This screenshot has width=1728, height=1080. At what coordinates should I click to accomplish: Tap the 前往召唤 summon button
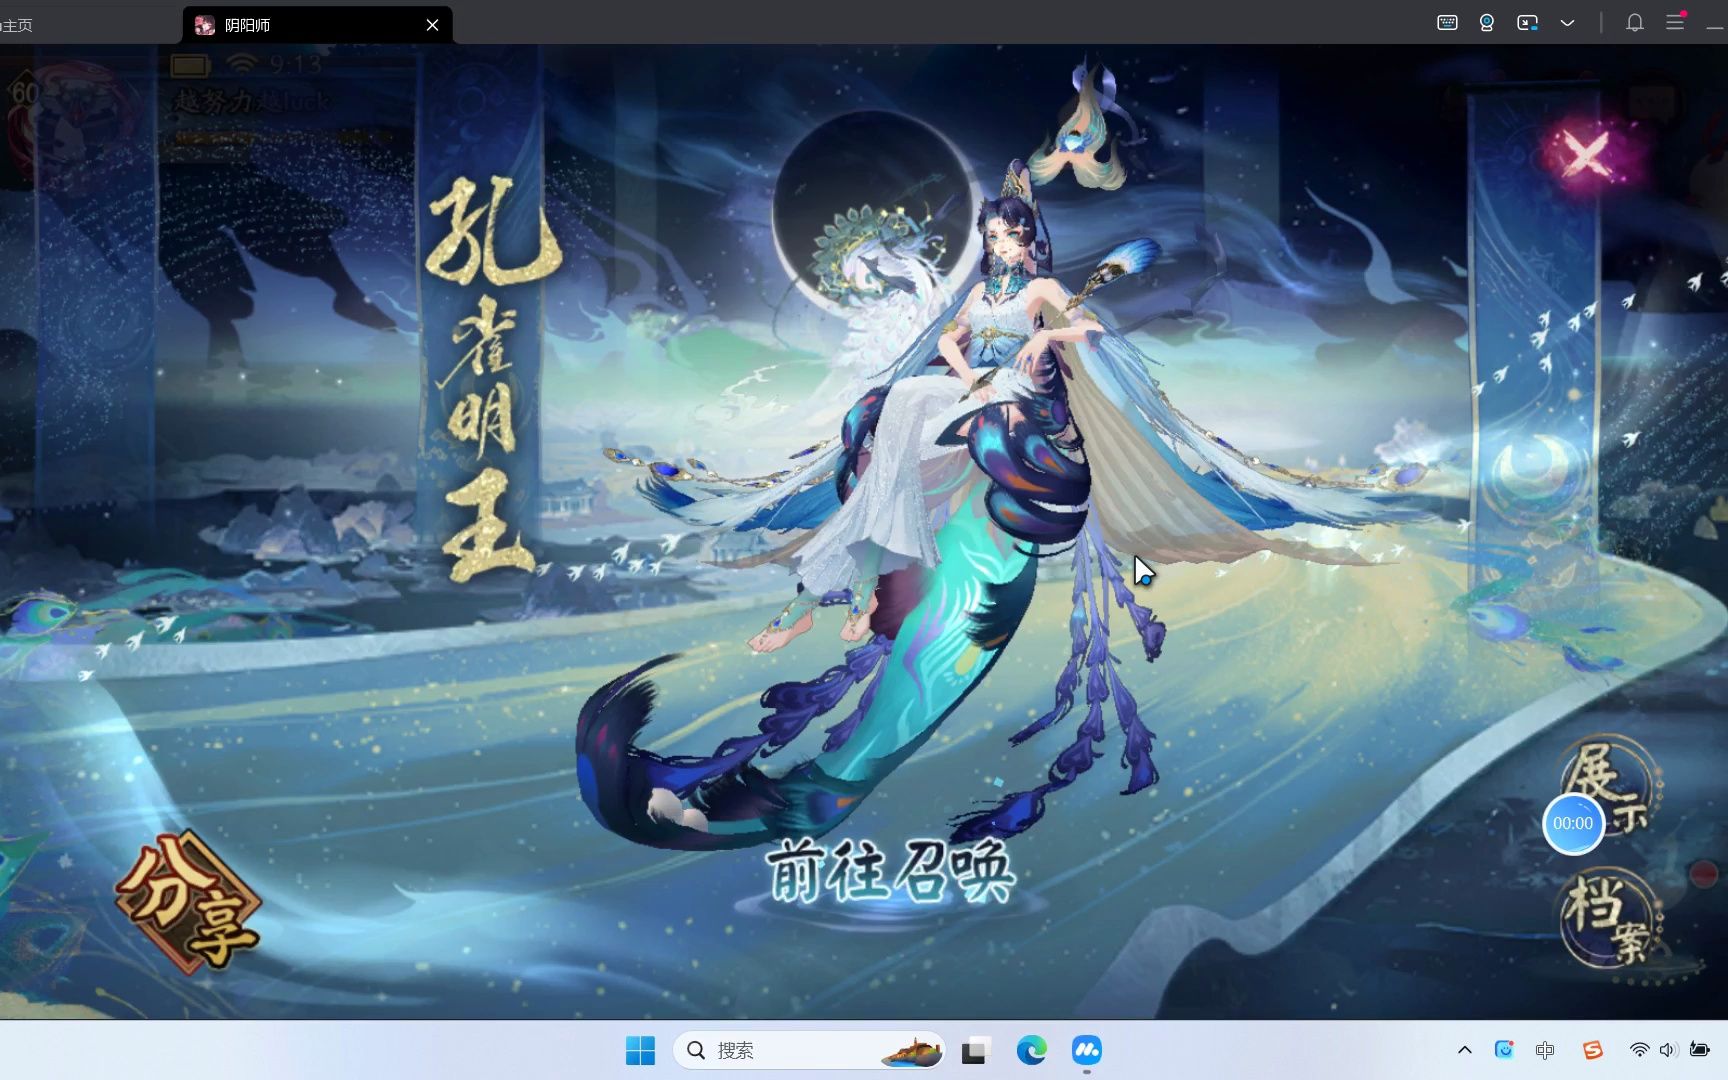coord(890,871)
